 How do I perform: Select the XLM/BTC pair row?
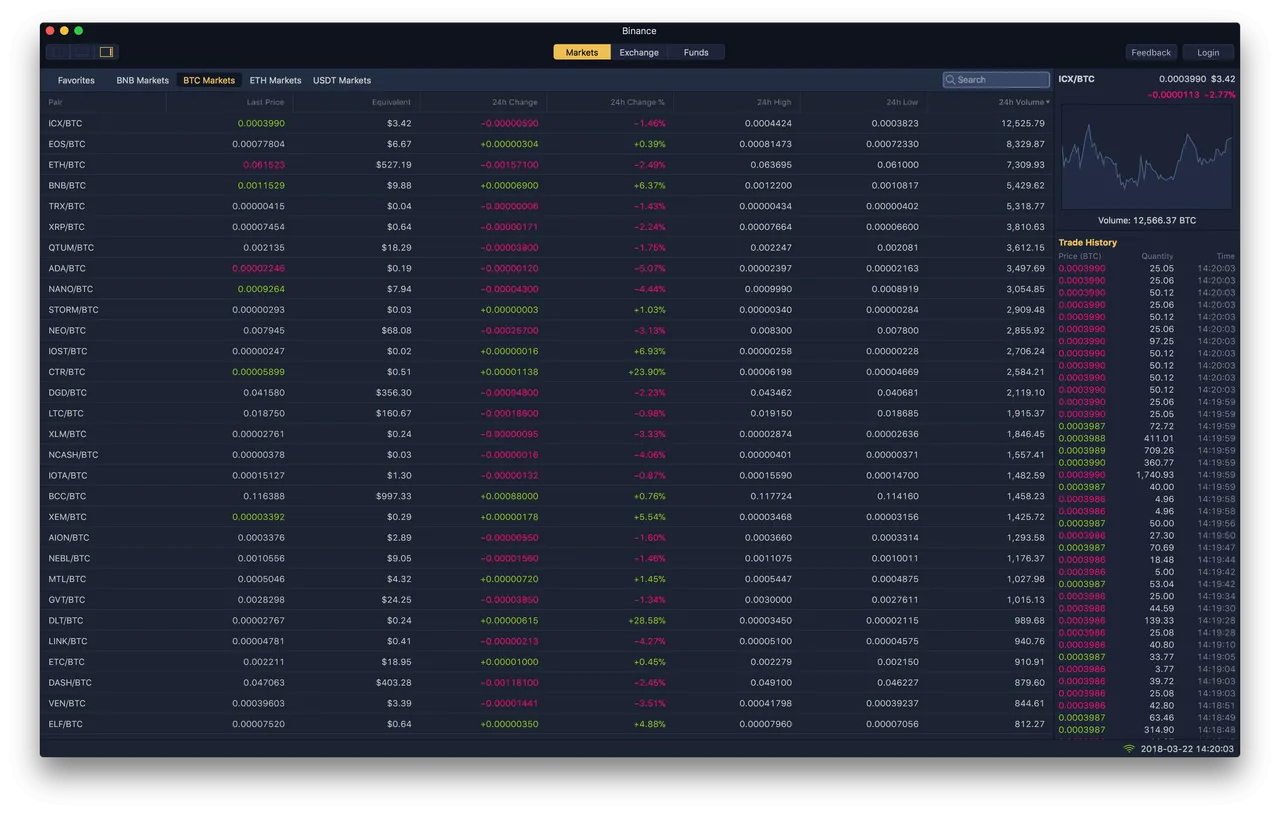point(546,434)
